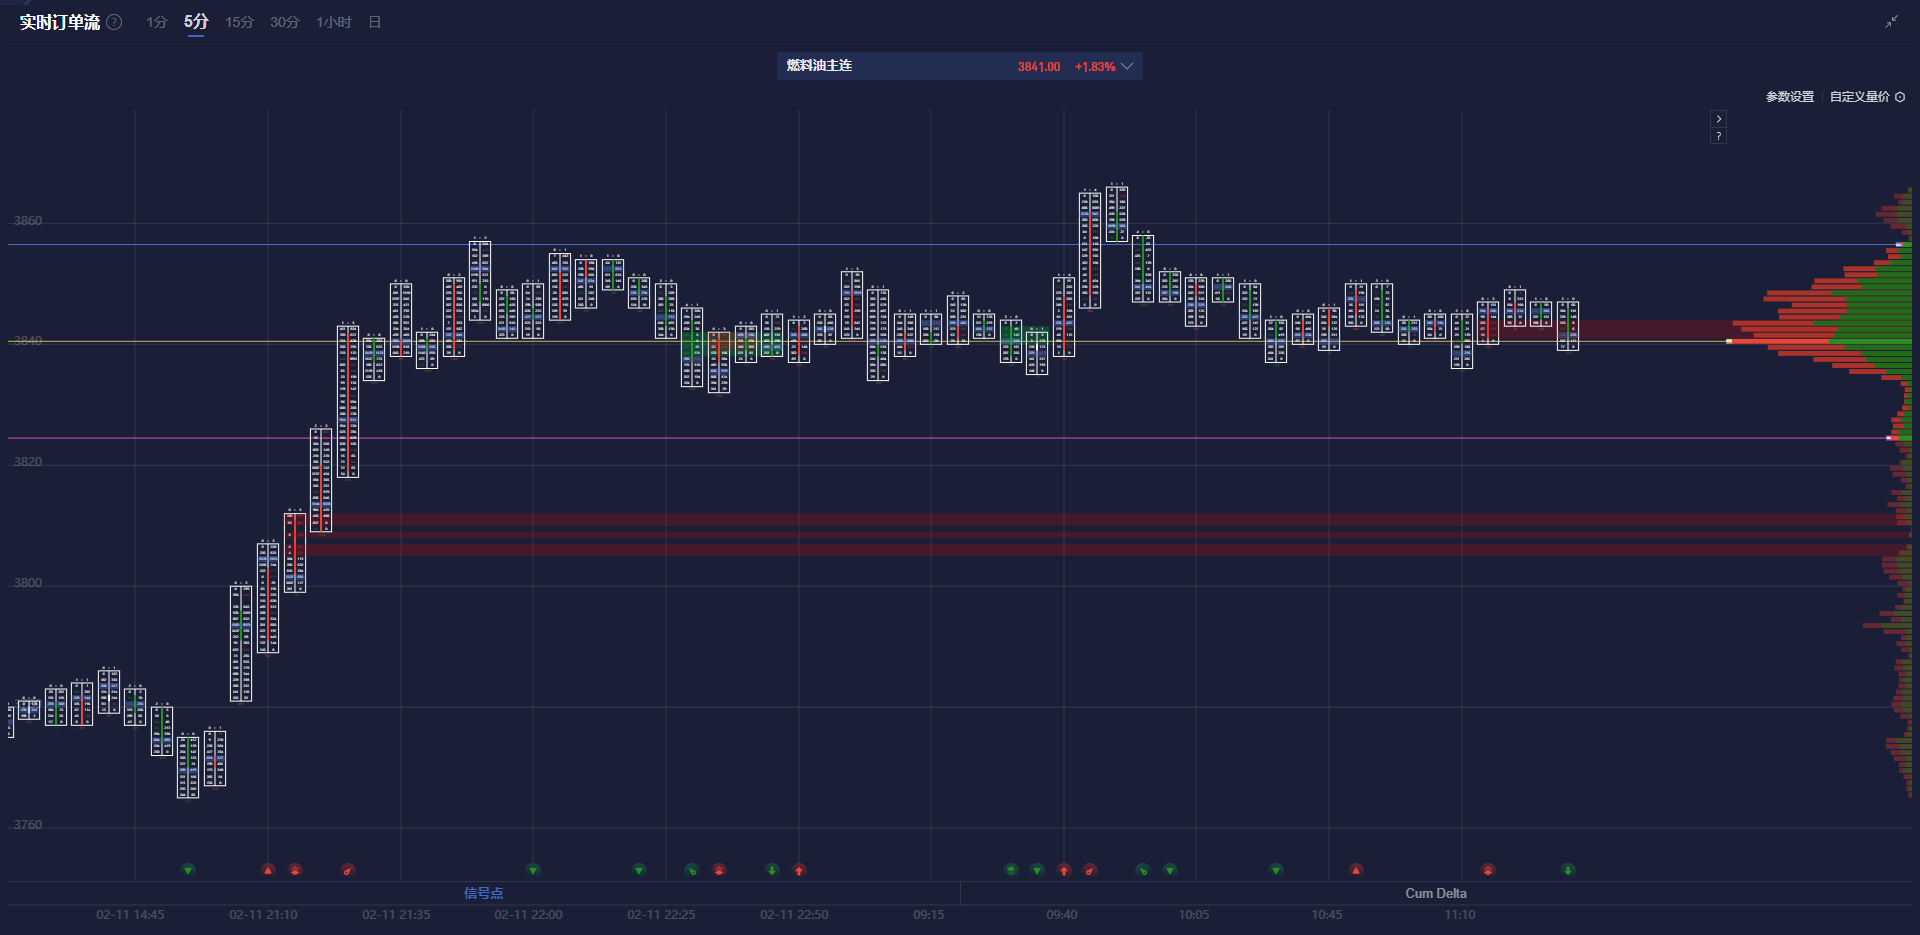Click the hexagon icon next to 自定义量价

point(1900,97)
